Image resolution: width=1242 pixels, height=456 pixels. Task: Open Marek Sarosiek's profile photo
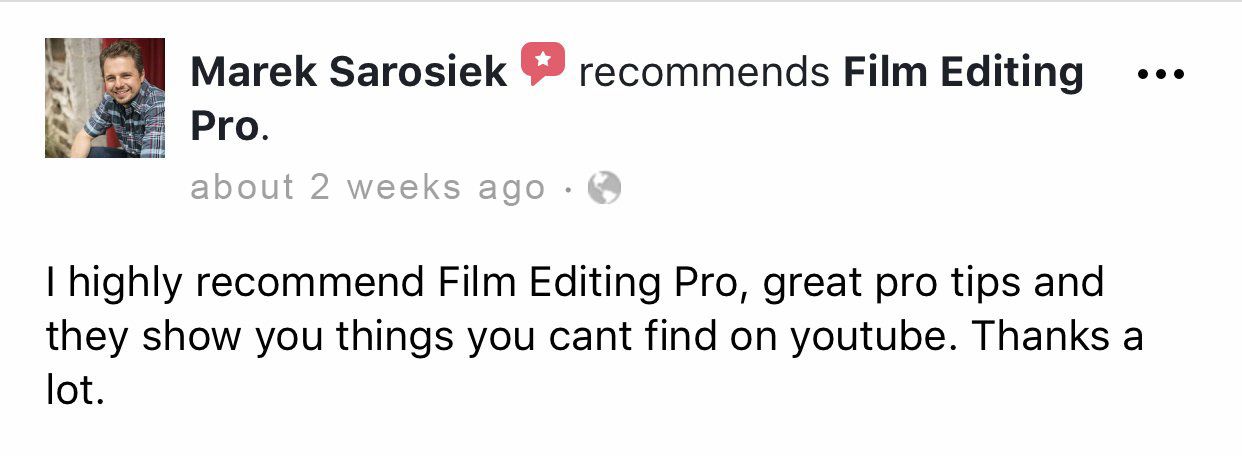[x=105, y=98]
